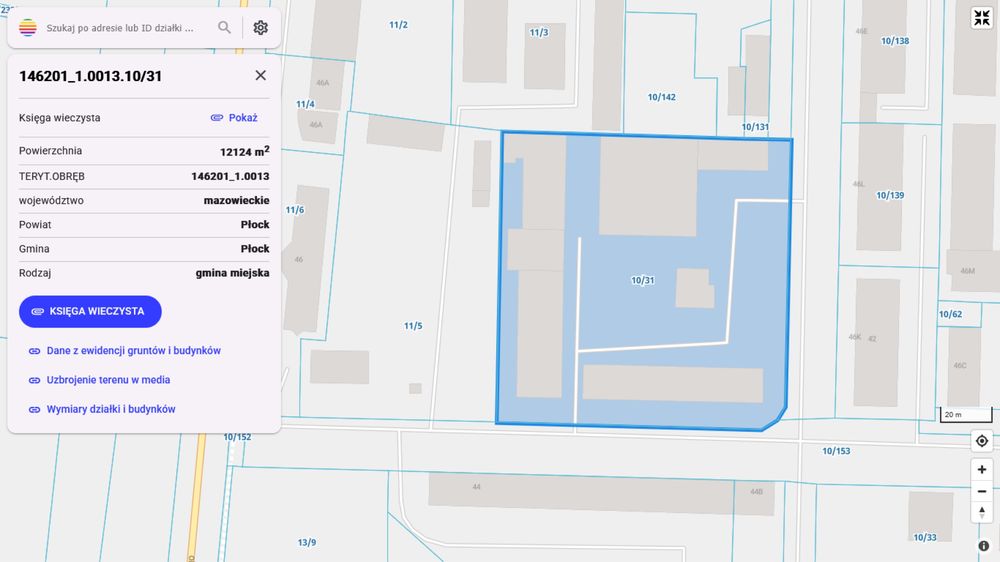Click parcel label 11/6

click(x=295, y=210)
